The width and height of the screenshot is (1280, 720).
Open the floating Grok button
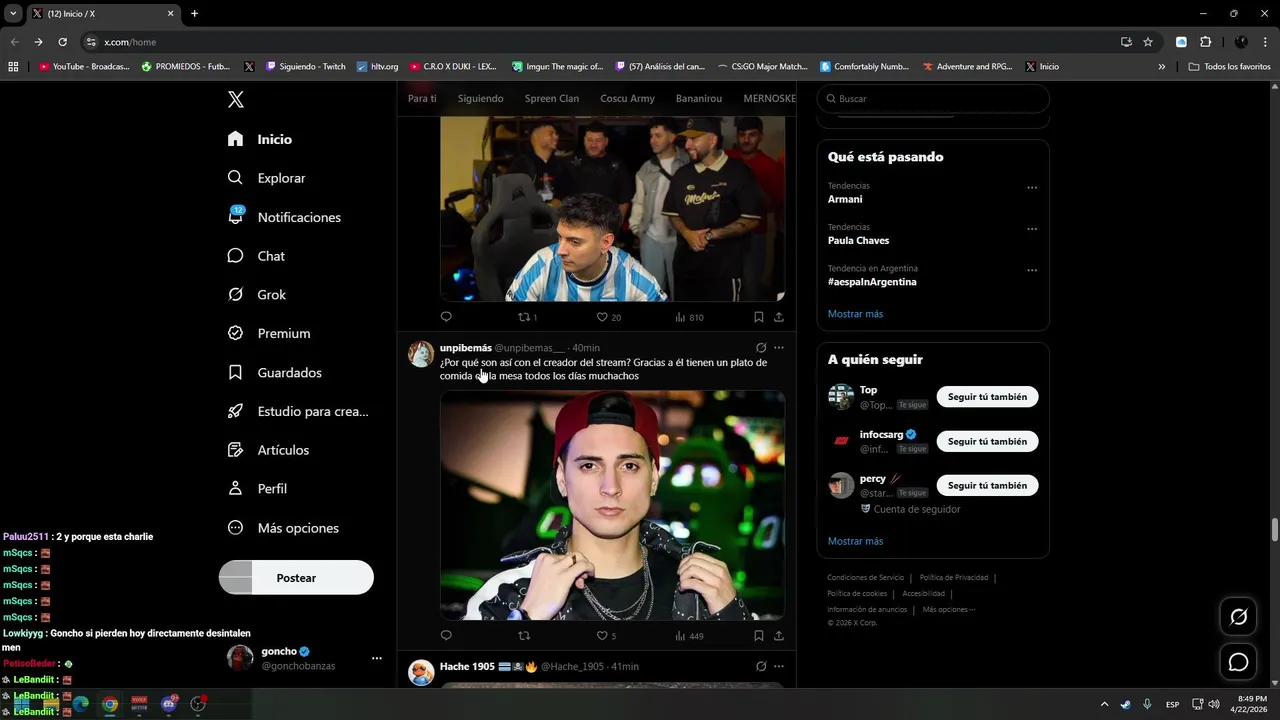coord(1238,617)
